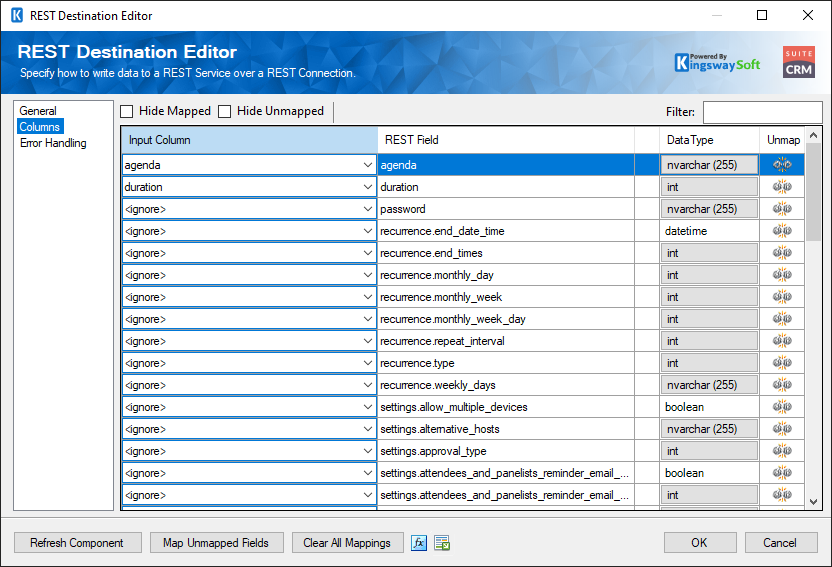Screen dimensions: 832x567
Task: Click the application K icon in title bar
Action: pyautogui.click(x=17, y=15)
